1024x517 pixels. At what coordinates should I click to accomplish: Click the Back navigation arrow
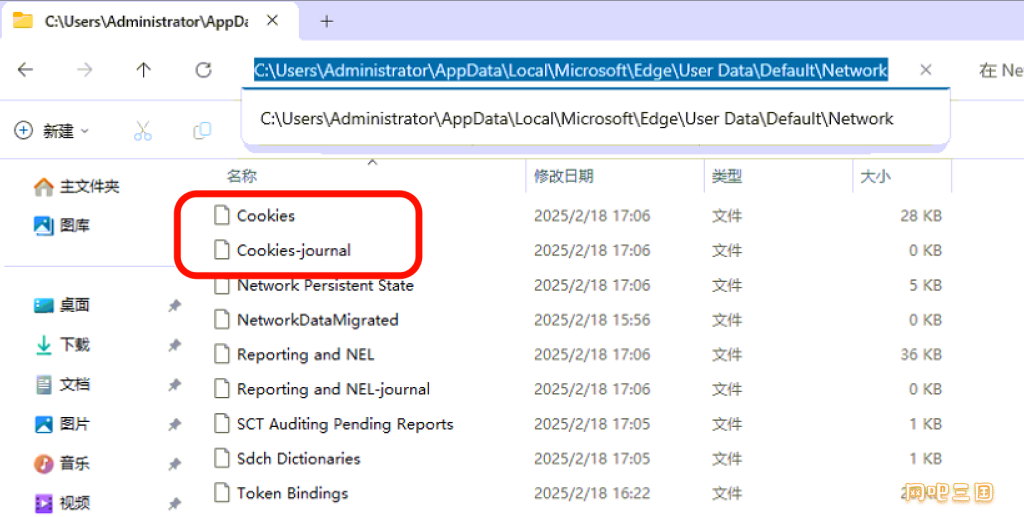coord(25,70)
